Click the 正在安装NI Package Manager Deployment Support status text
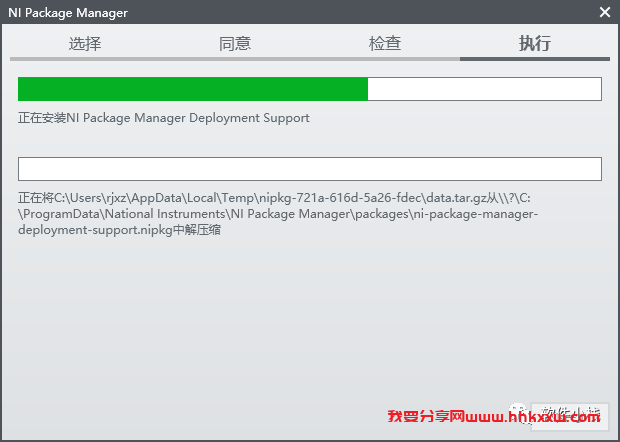 coord(164,118)
